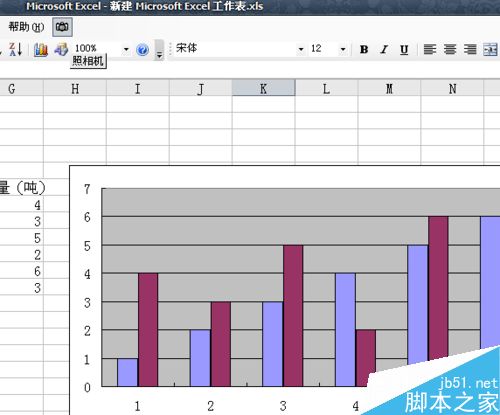Click the cell with value 4
The width and height of the screenshot is (500, 415).
click(21, 204)
